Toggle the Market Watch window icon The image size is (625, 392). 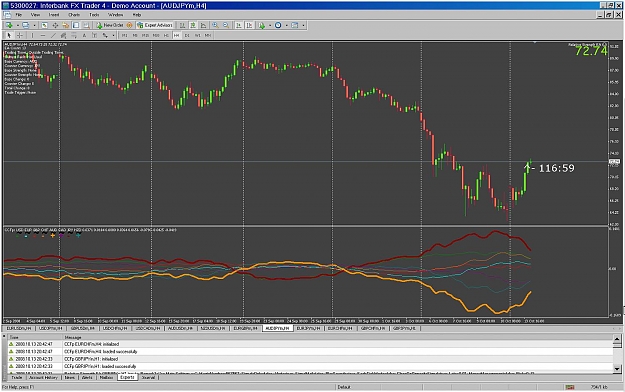click(44, 25)
